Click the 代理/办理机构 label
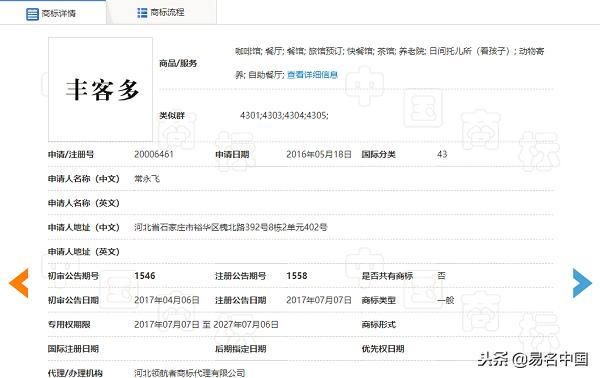The image size is (600, 378). (75, 373)
